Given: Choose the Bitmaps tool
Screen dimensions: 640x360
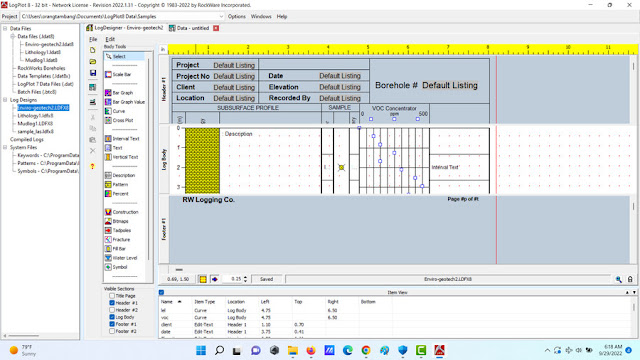Looking at the screenshot, I should click(x=117, y=221).
